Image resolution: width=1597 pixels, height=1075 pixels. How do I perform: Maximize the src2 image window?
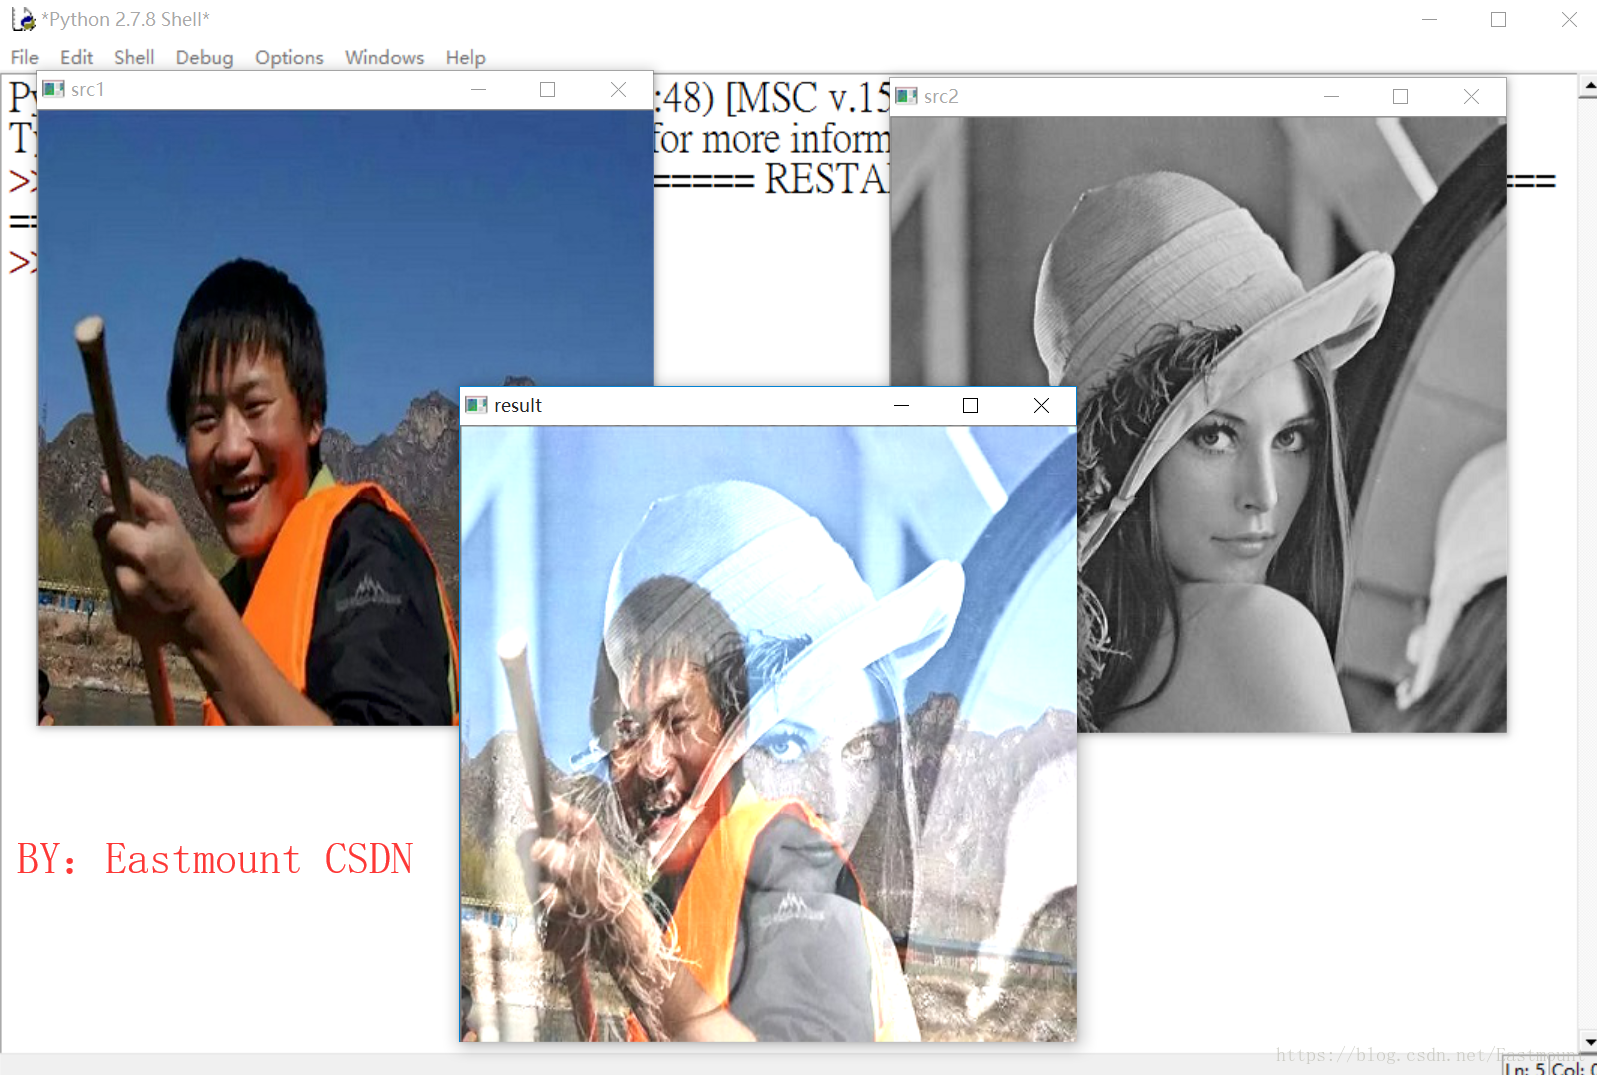coord(1401,97)
